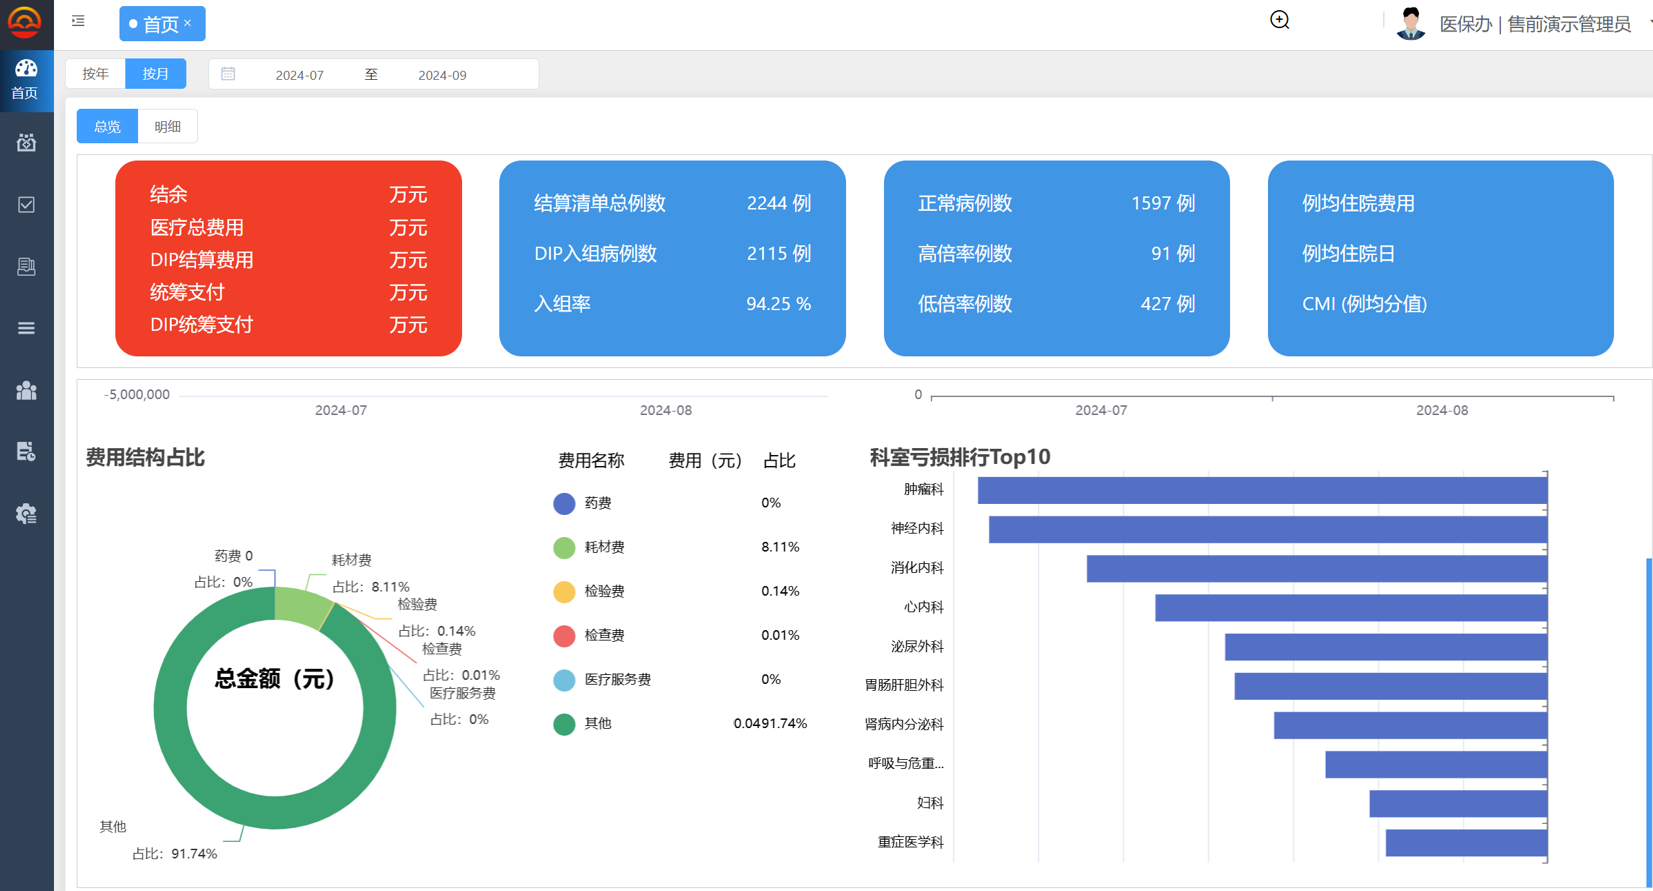Collapse the sidebar with the menu fold icon
The height and width of the screenshot is (891, 1653).
78,21
